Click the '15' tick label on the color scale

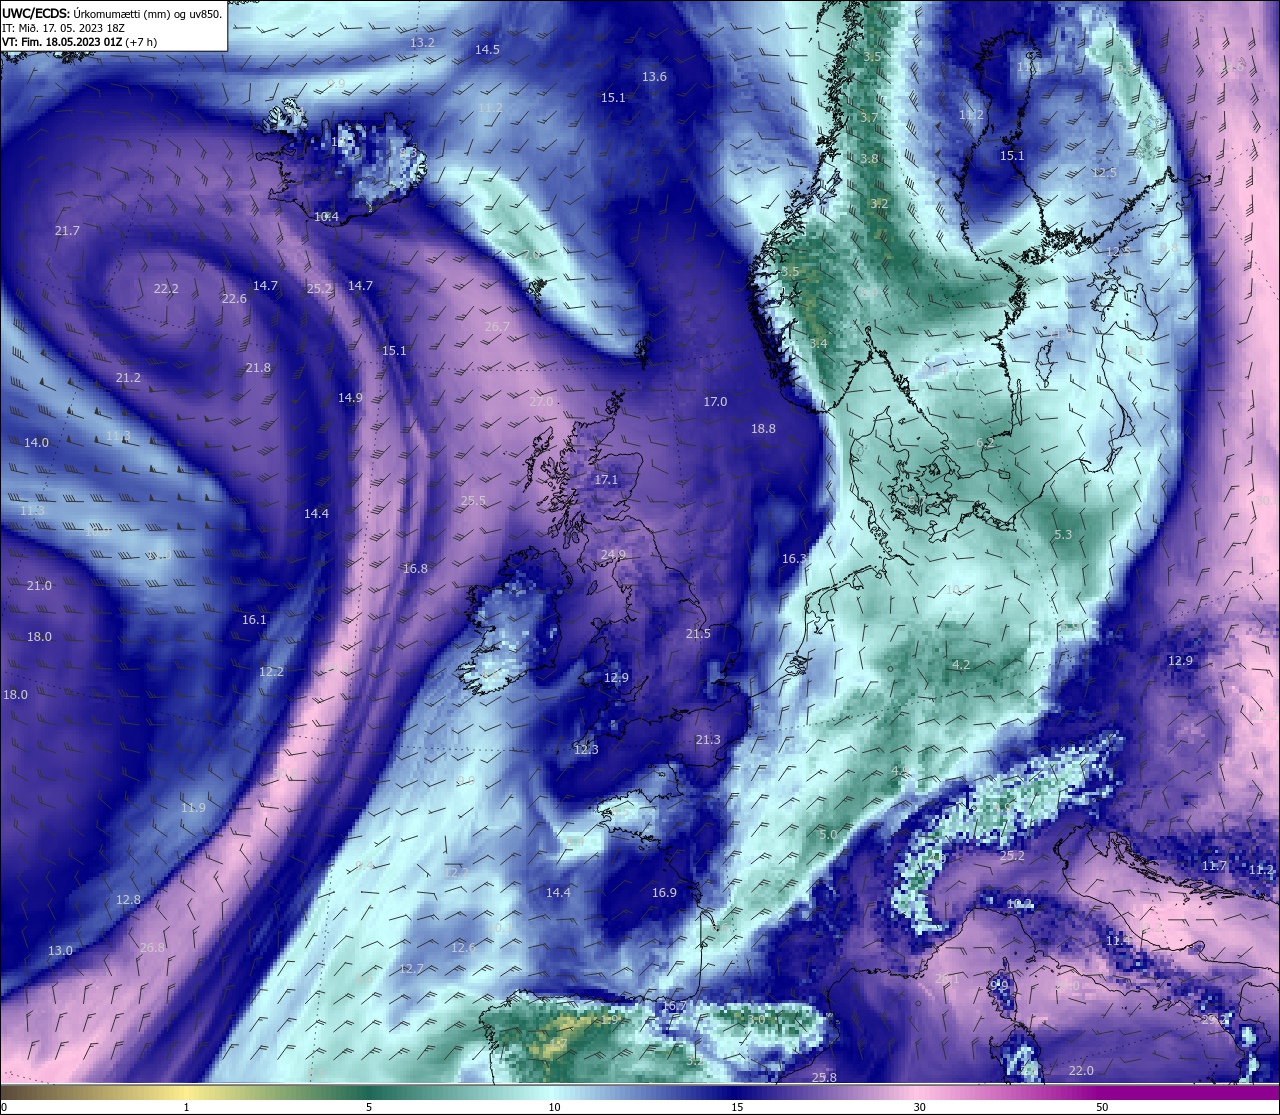(x=735, y=1107)
